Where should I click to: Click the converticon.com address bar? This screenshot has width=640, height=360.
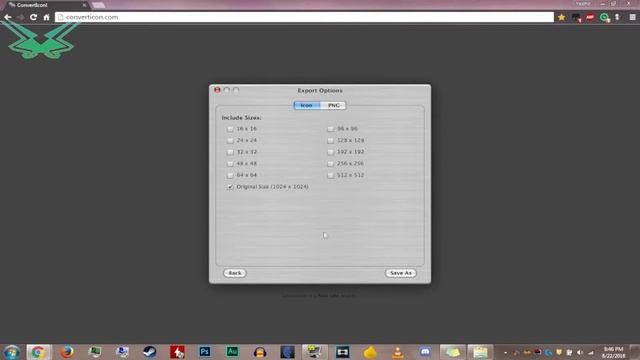click(x=304, y=17)
